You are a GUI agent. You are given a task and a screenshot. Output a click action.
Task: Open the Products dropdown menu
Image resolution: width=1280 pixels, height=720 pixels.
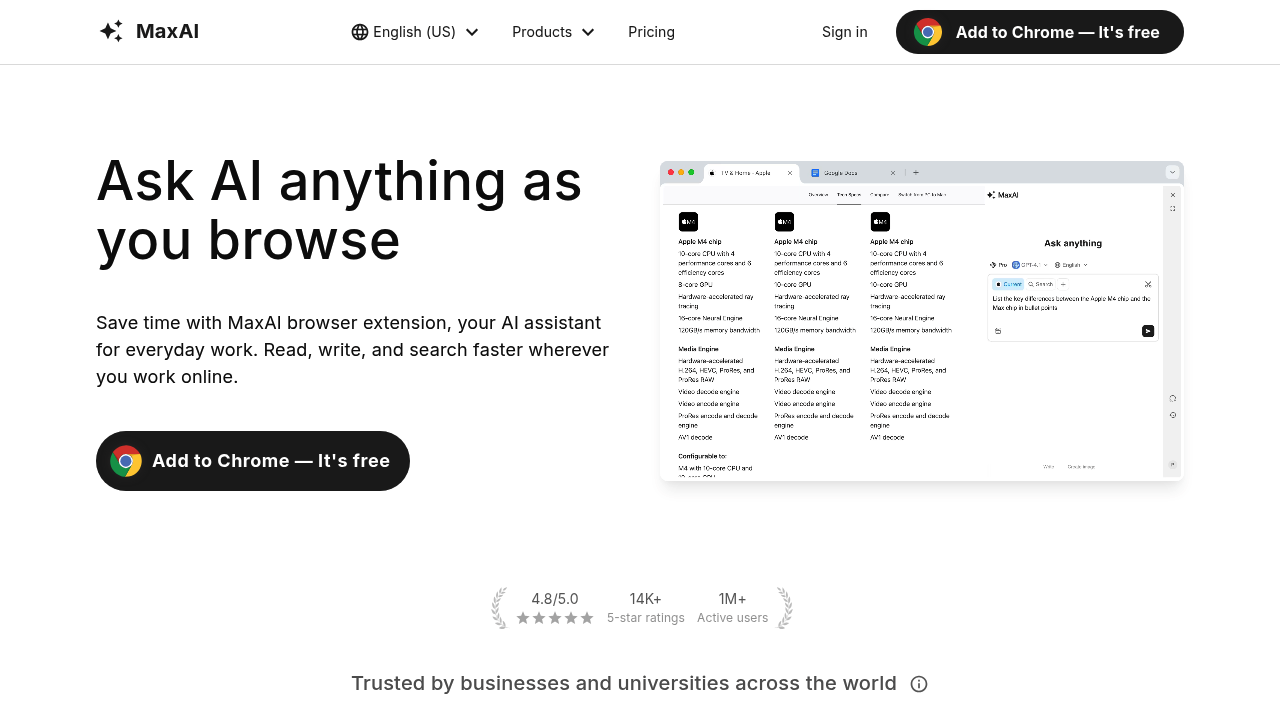pyautogui.click(x=553, y=32)
